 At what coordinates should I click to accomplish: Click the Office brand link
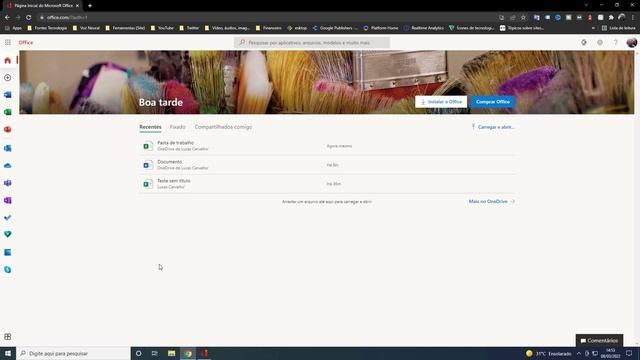click(26, 42)
